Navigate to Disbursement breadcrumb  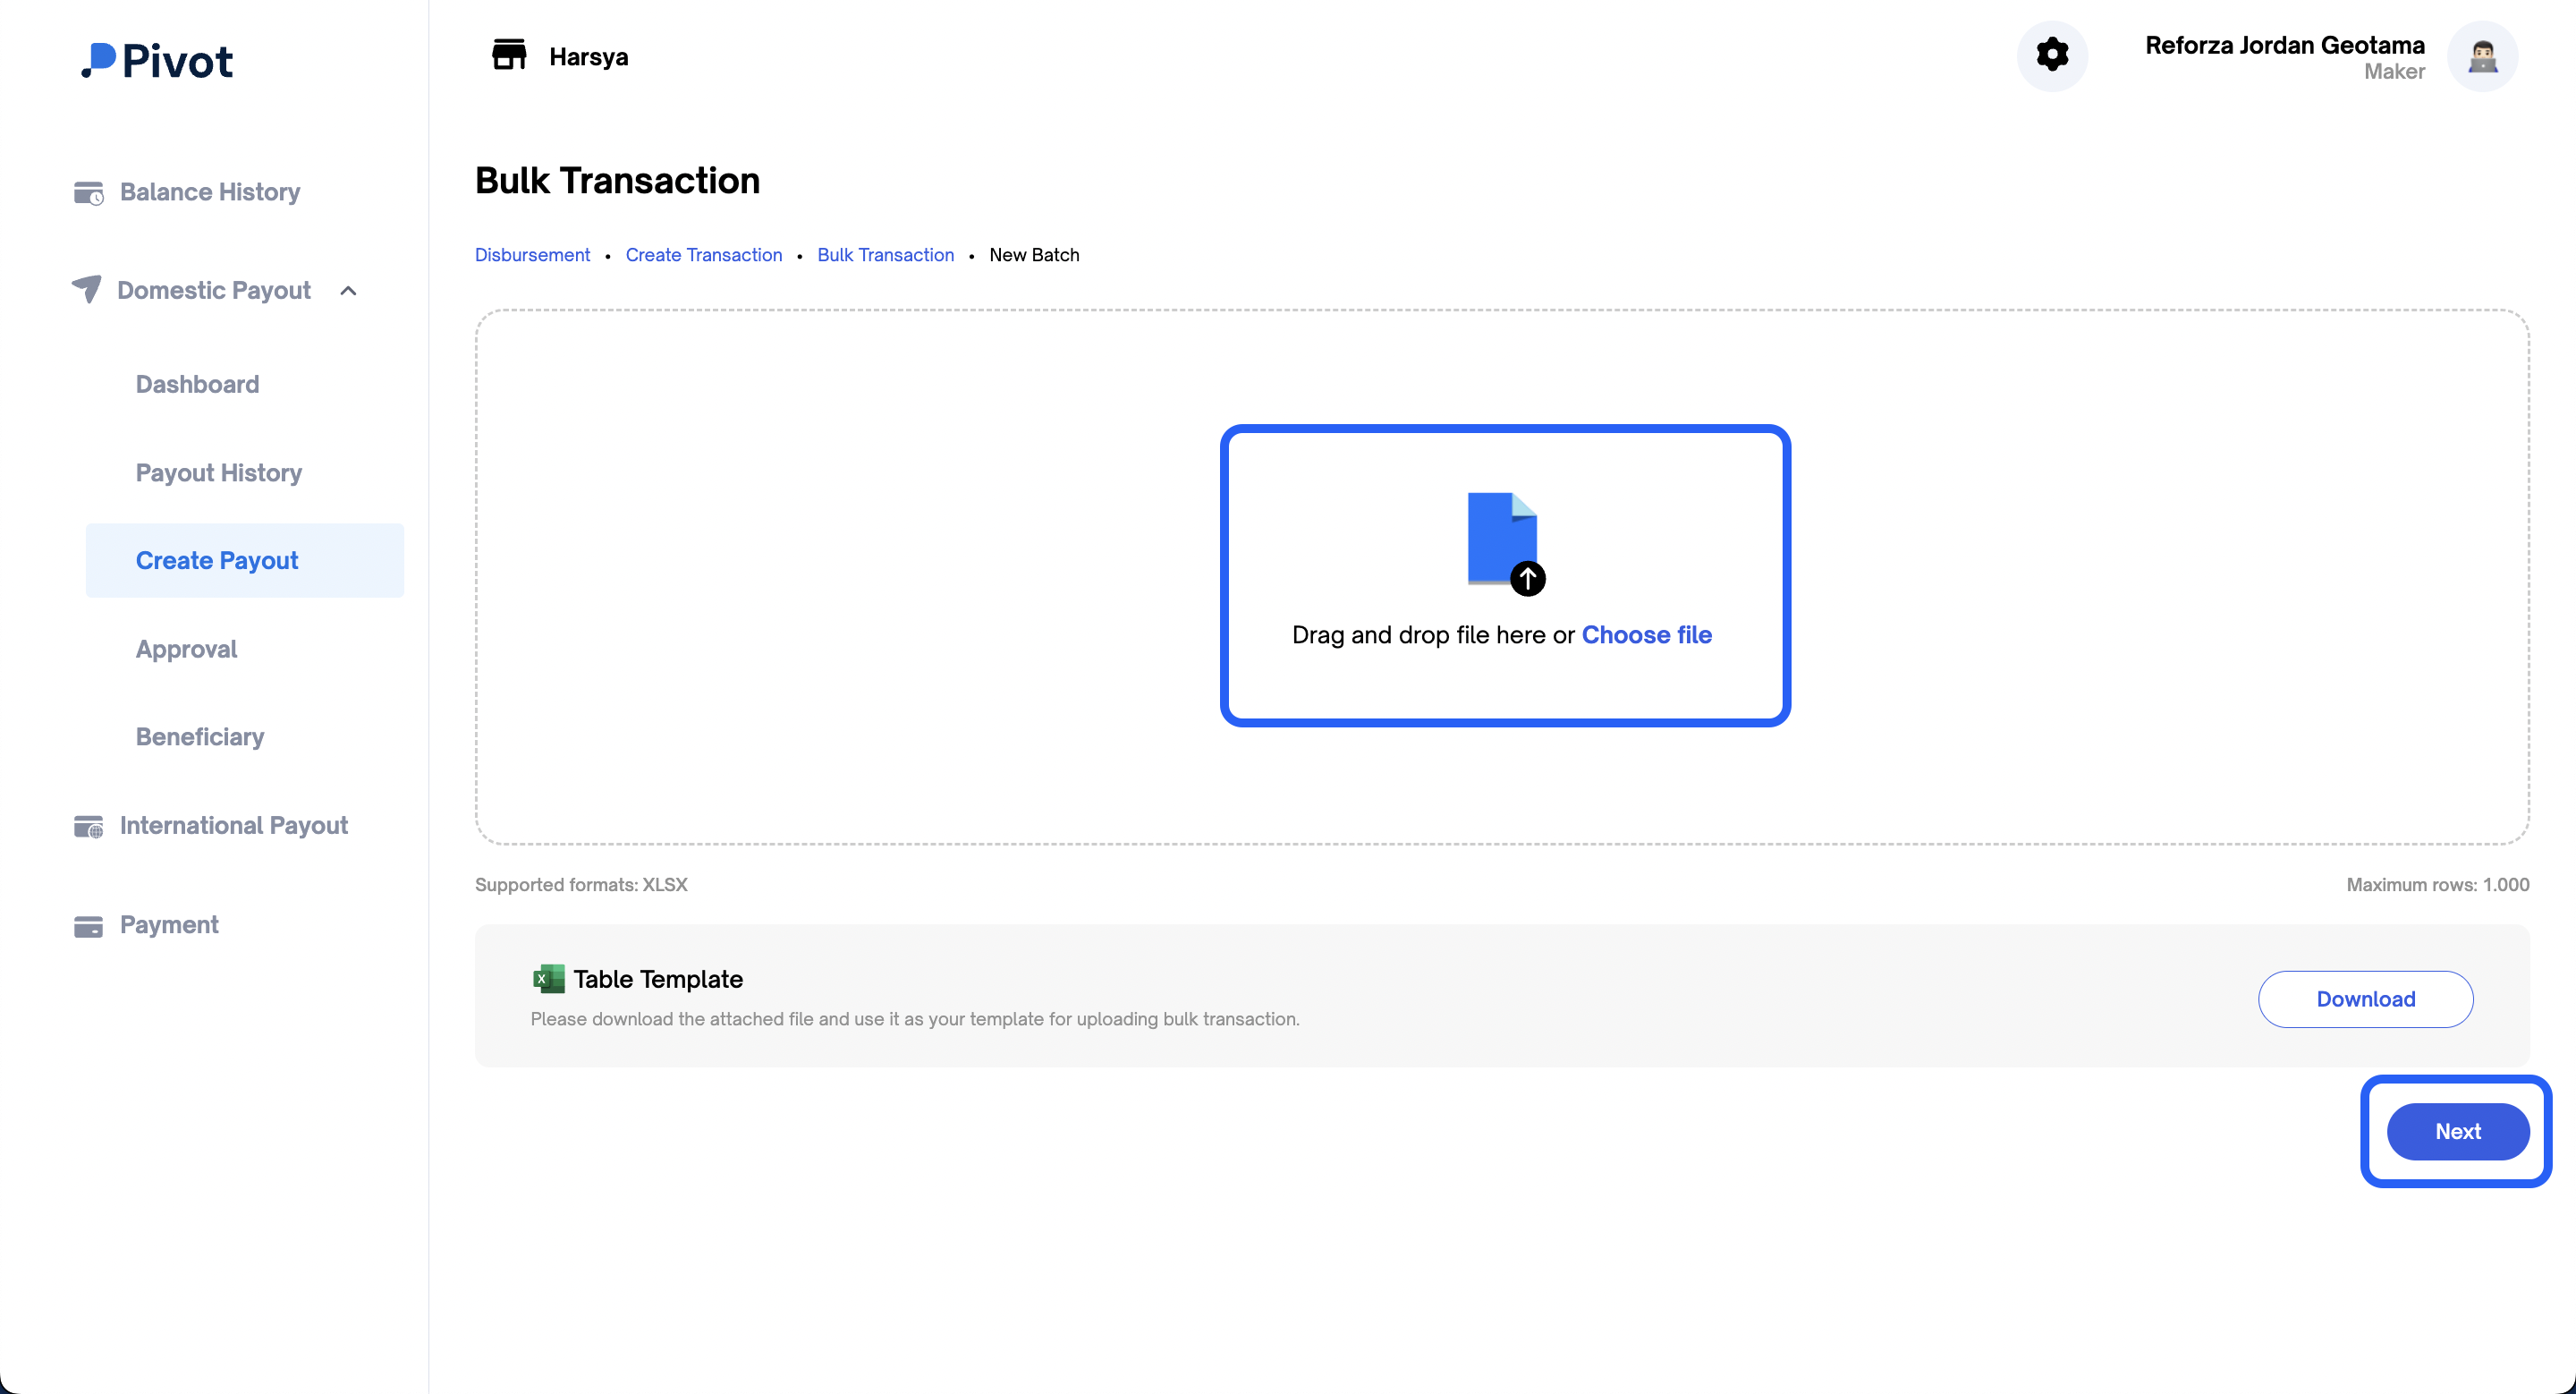click(532, 255)
